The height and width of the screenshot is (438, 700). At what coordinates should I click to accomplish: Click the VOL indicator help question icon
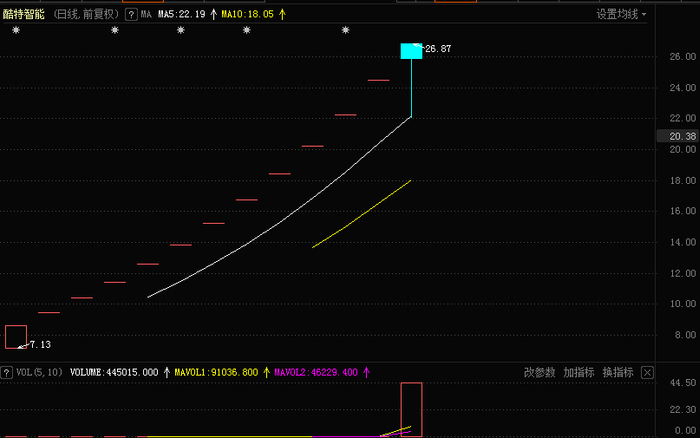click(x=6, y=372)
